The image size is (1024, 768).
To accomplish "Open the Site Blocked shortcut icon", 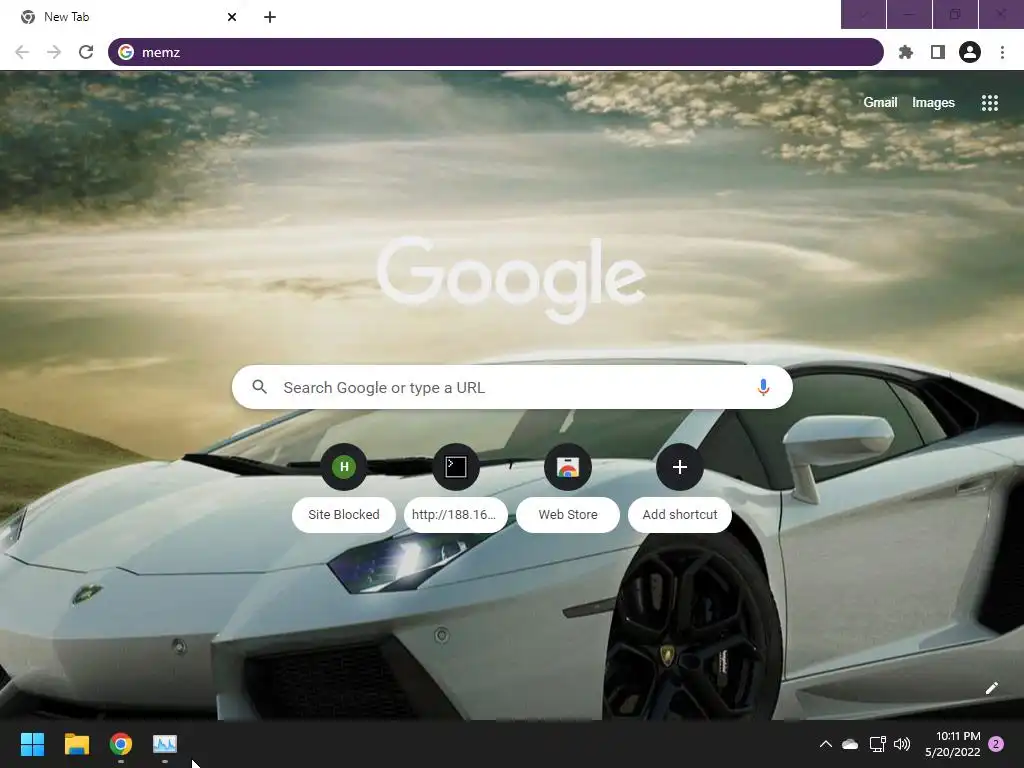I will point(344,467).
